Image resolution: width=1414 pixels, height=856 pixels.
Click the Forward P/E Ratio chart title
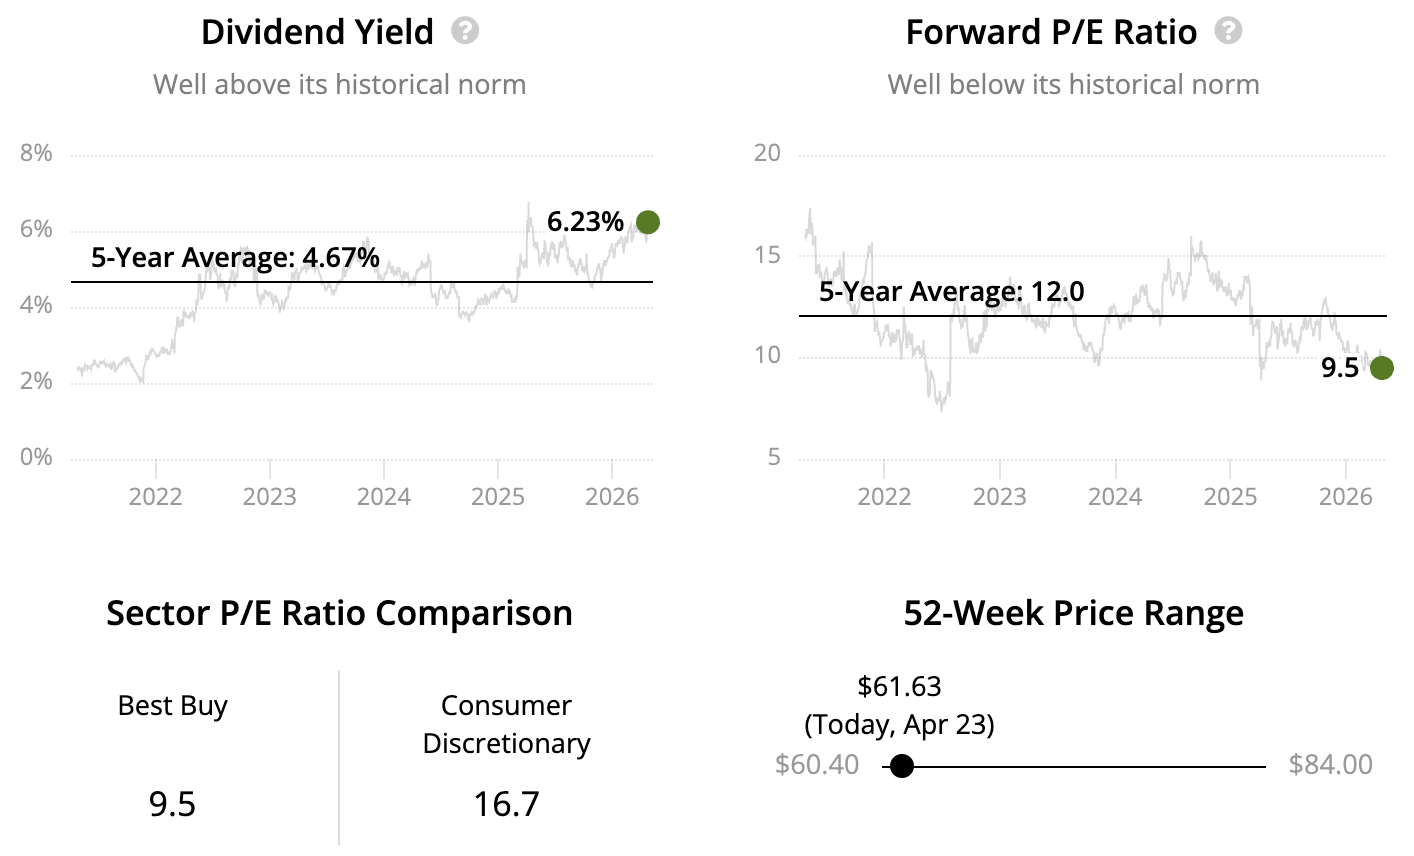[1051, 32]
